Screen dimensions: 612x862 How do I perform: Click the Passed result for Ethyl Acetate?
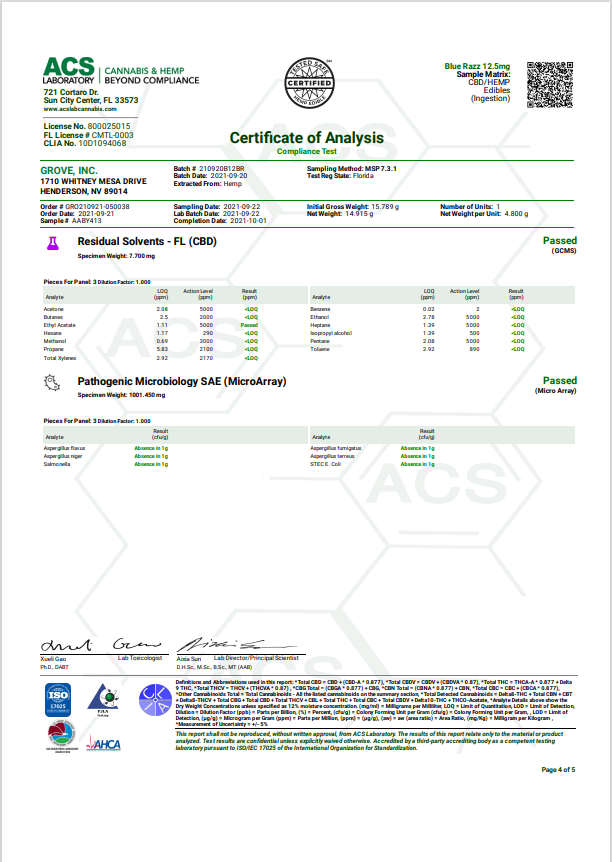coord(249,325)
